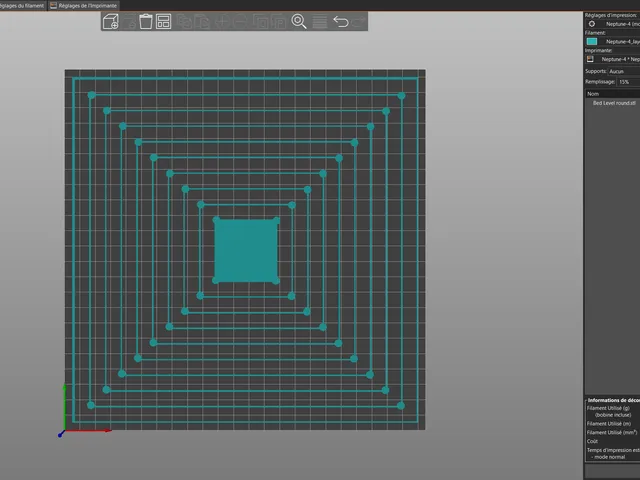
Task: Click the printer icon beside Neptune-4 preset
Action: click(x=590, y=59)
